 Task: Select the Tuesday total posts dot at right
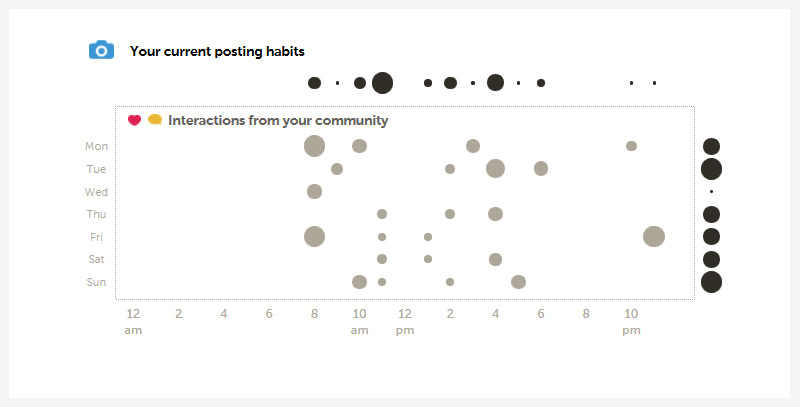[x=711, y=169]
